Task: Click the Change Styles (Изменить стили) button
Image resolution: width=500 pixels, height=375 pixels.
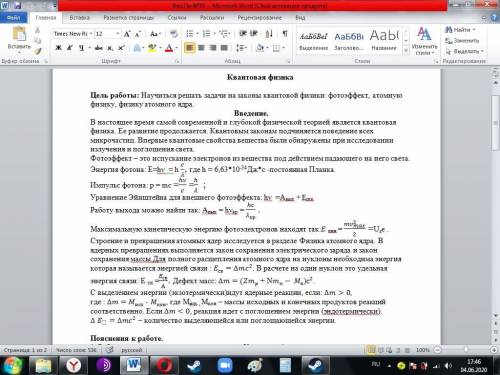Action: pos(424,41)
